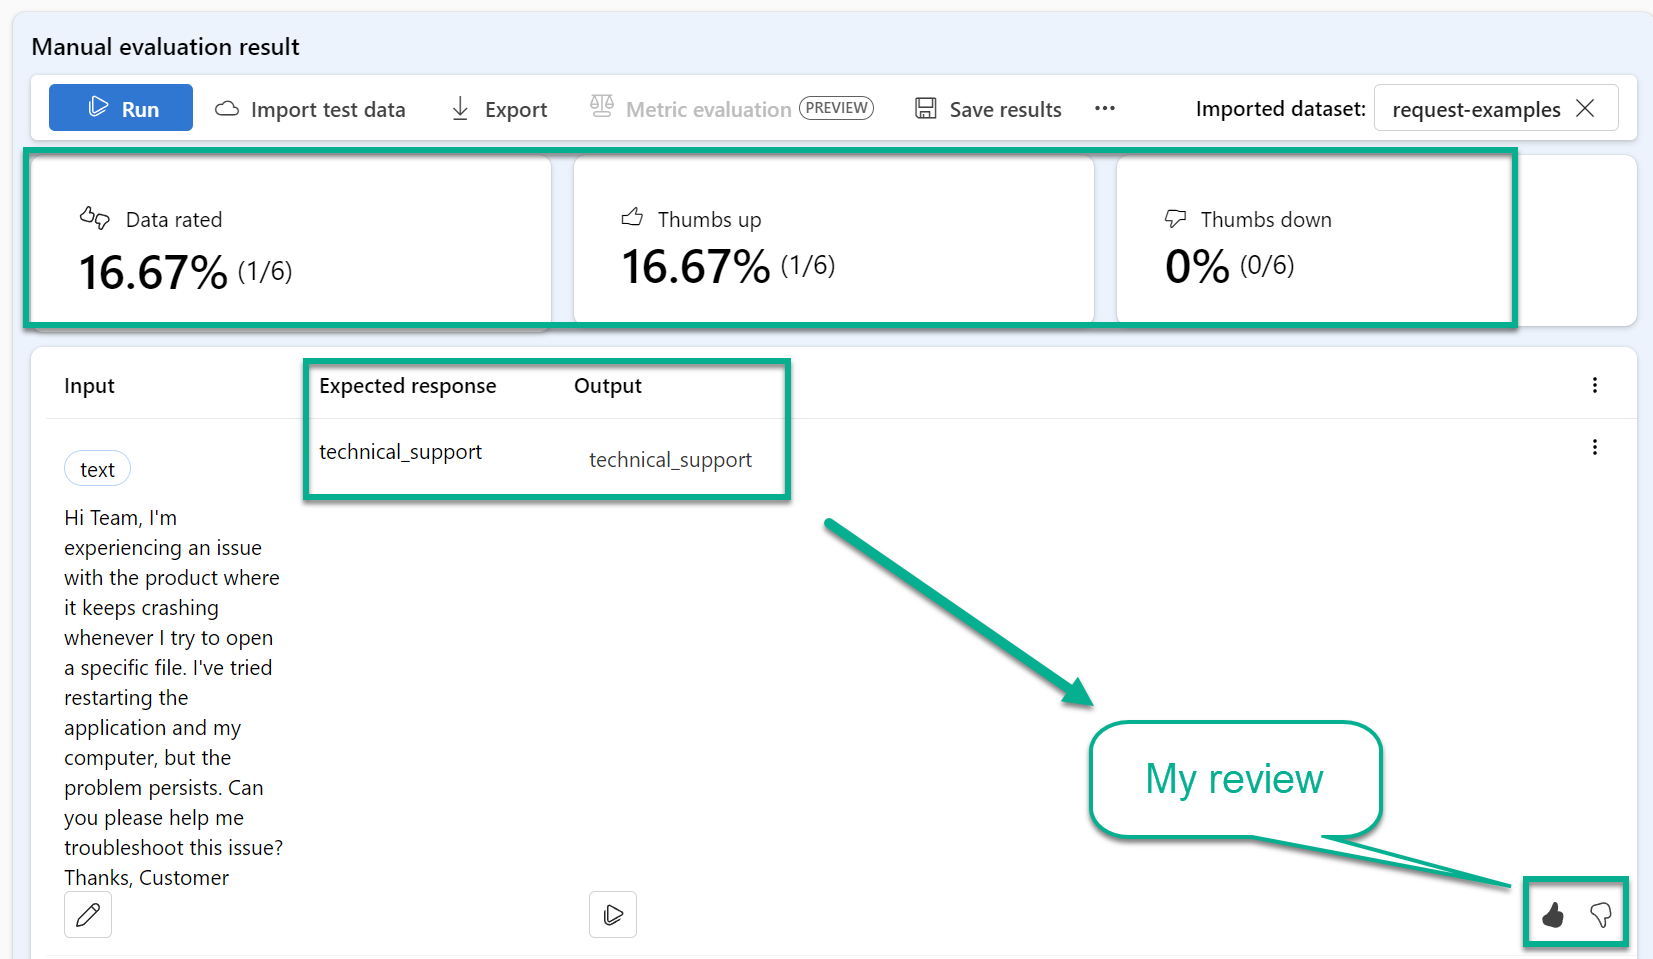
Task: Click the Save results disk icon
Action: point(926,108)
